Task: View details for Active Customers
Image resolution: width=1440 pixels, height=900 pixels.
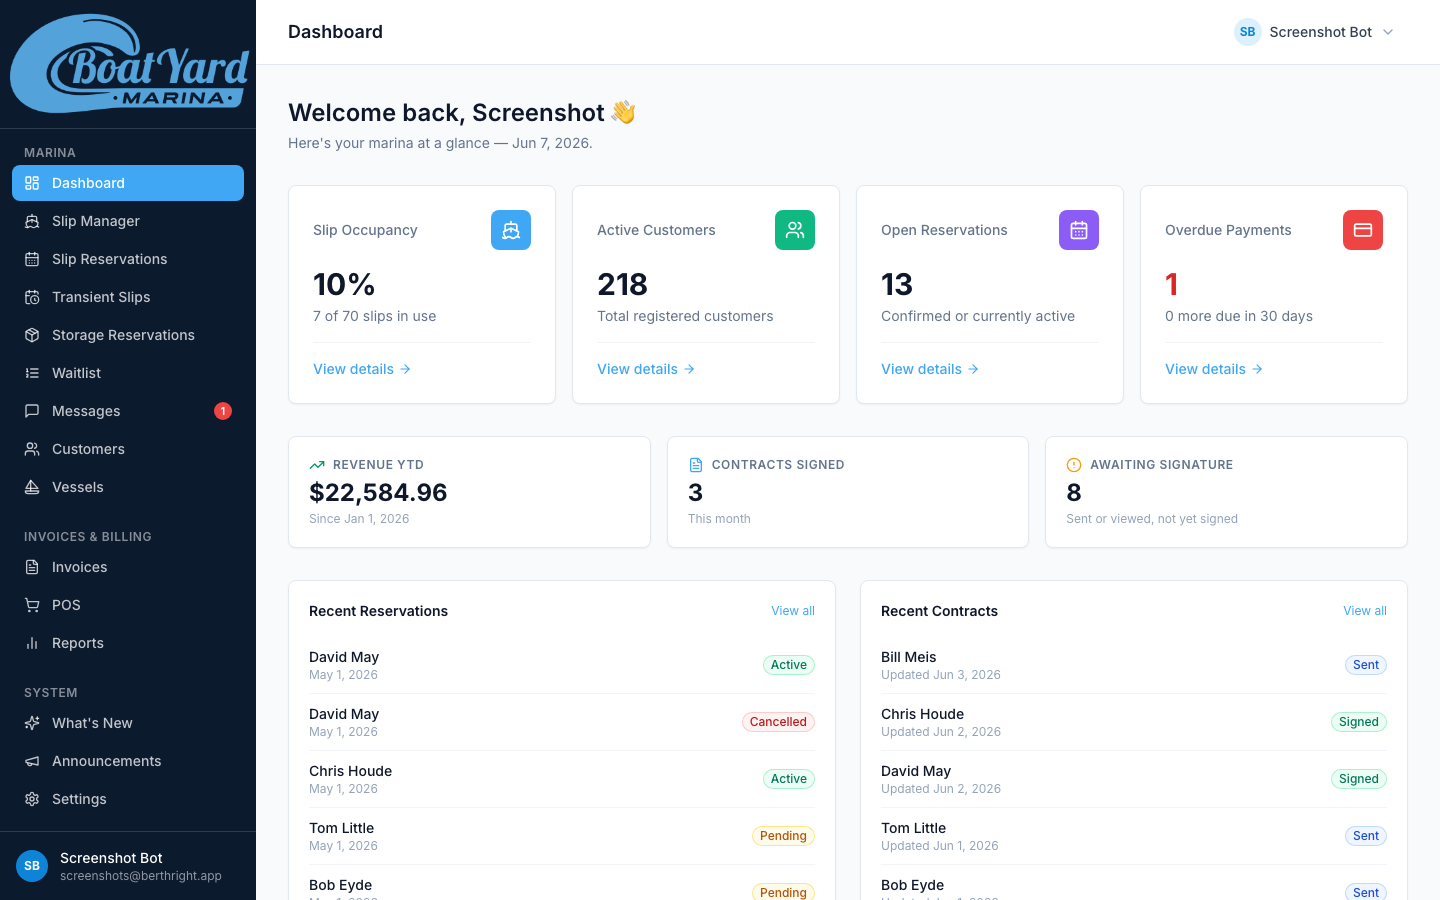Action: pyautogui.click(x=646, y=369)
